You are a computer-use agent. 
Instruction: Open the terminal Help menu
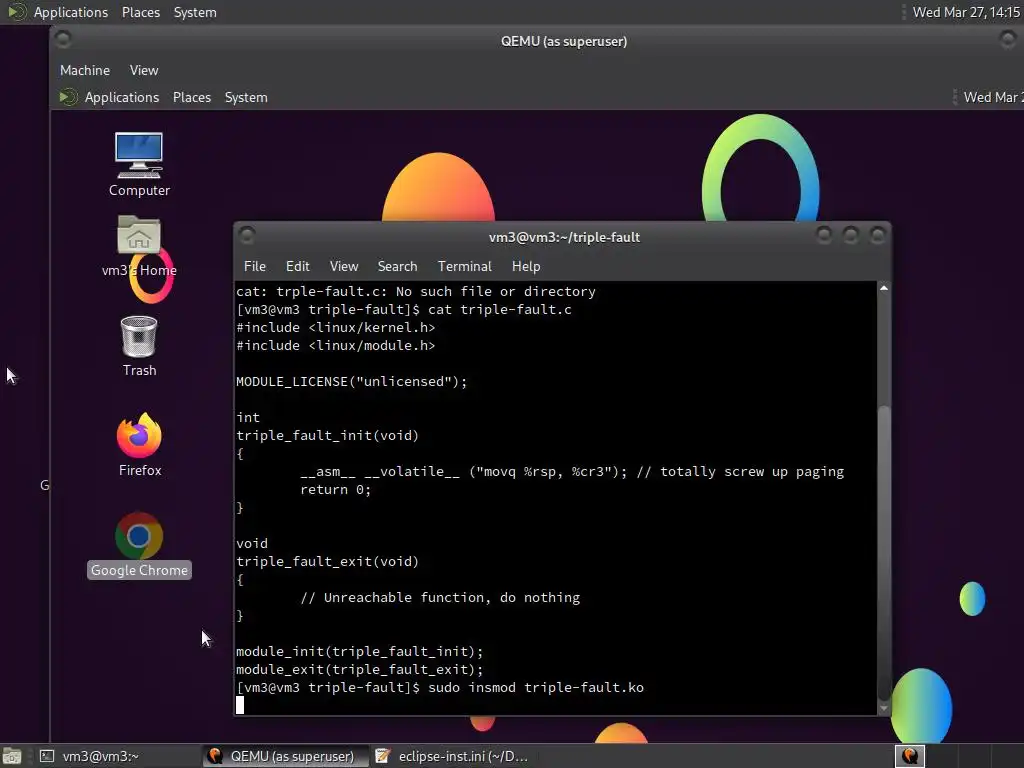(x=526, y=266)
